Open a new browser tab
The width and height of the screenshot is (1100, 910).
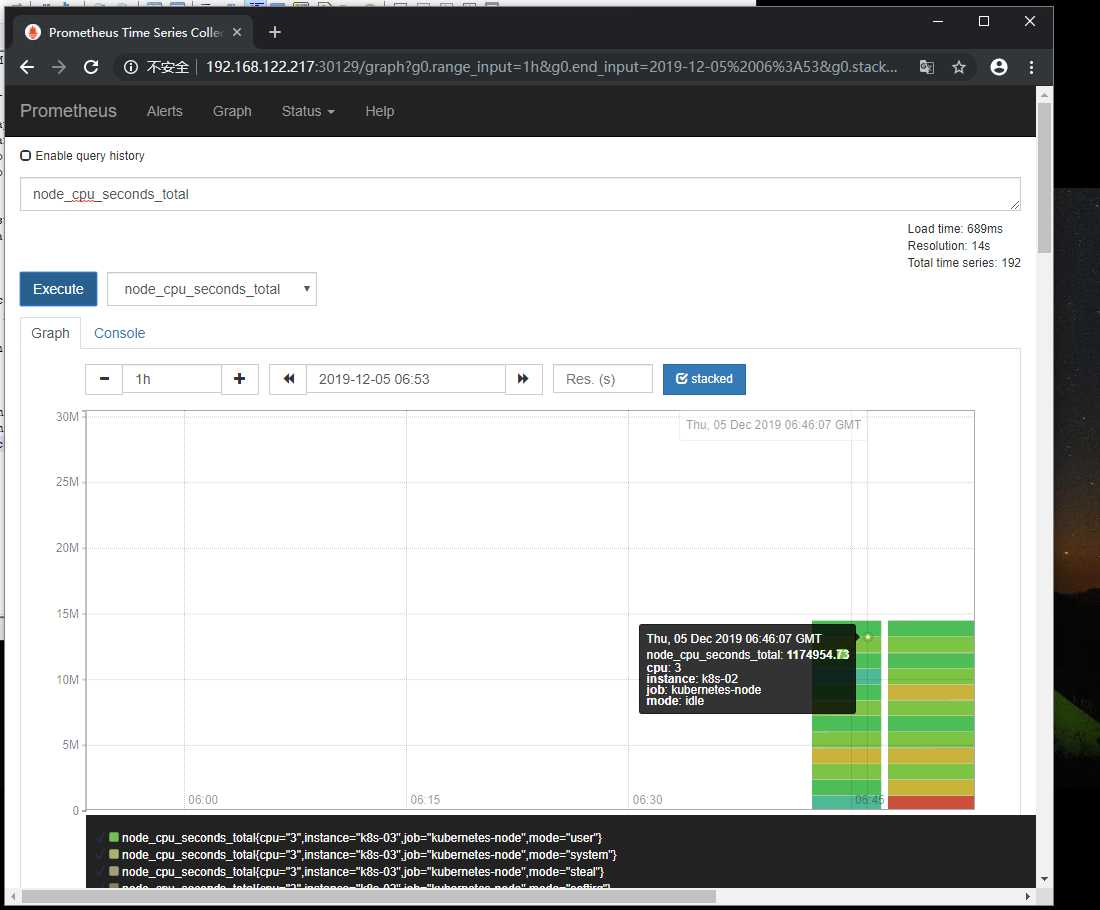click(275, 32)
